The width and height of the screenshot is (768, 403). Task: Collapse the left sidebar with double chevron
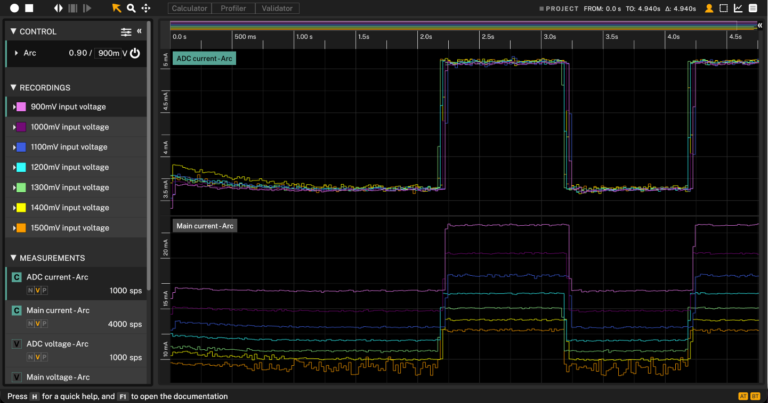point(139,31)
